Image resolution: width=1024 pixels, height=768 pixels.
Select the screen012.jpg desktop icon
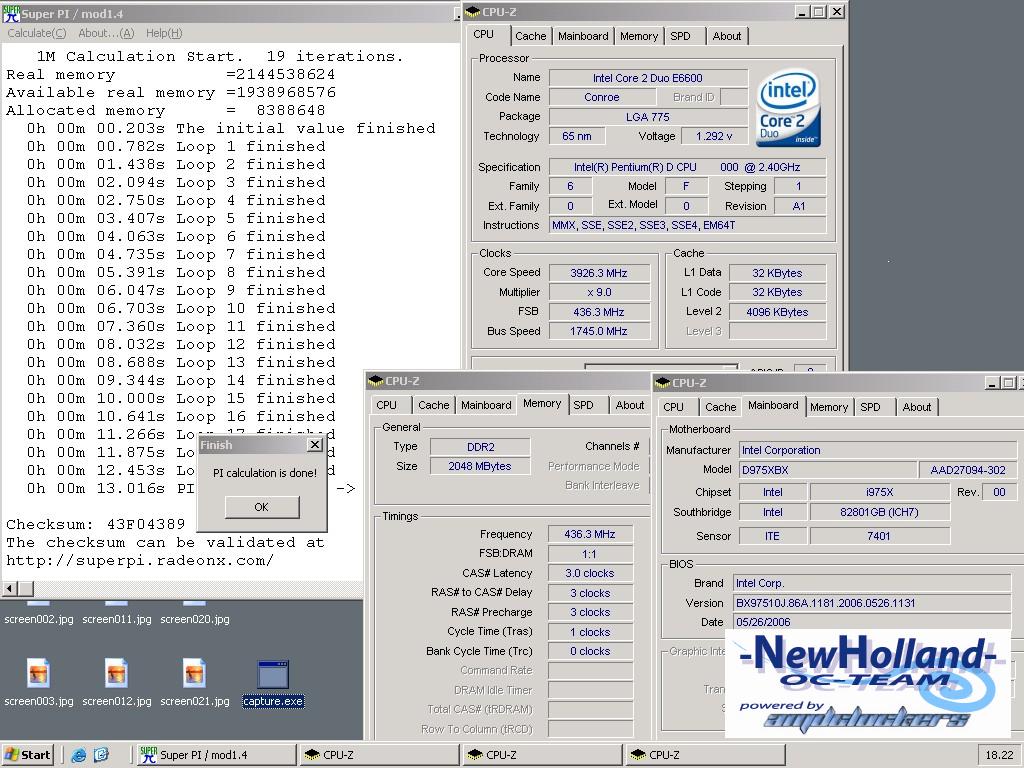click(x=116, y=682)
